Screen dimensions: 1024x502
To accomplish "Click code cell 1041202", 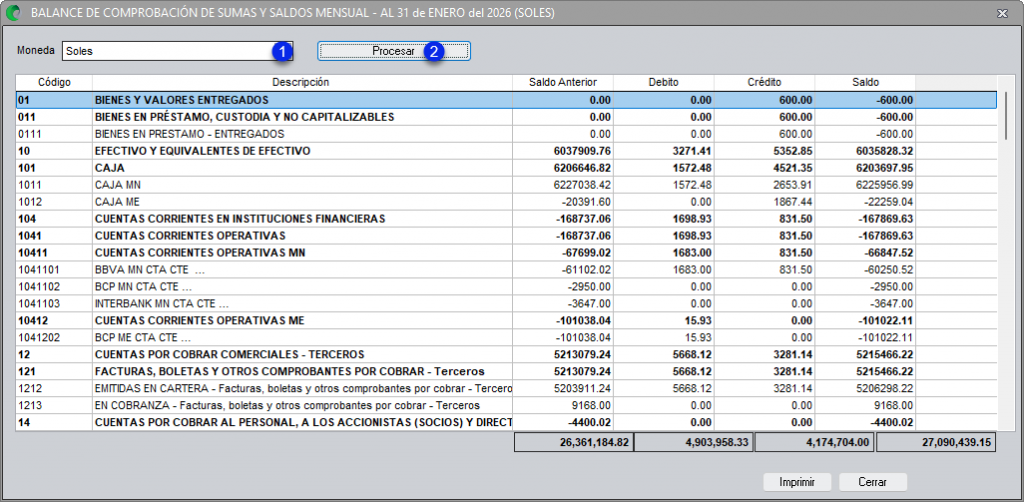I will coord(54,337).
